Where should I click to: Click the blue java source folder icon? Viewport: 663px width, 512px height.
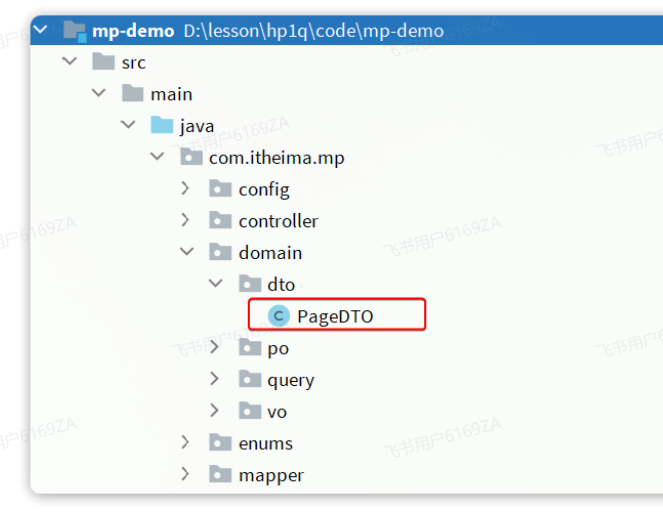(x=161, y=126)
